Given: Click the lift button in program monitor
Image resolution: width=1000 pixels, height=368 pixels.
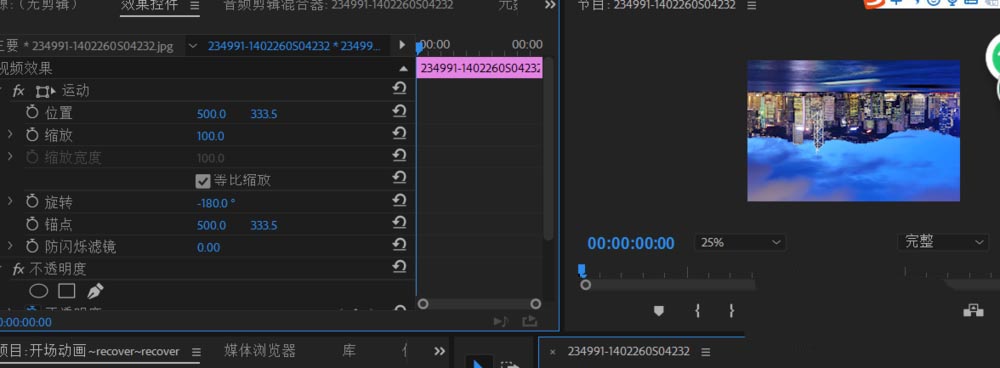Looking at the screenshot, I should [x=973, y=311].
